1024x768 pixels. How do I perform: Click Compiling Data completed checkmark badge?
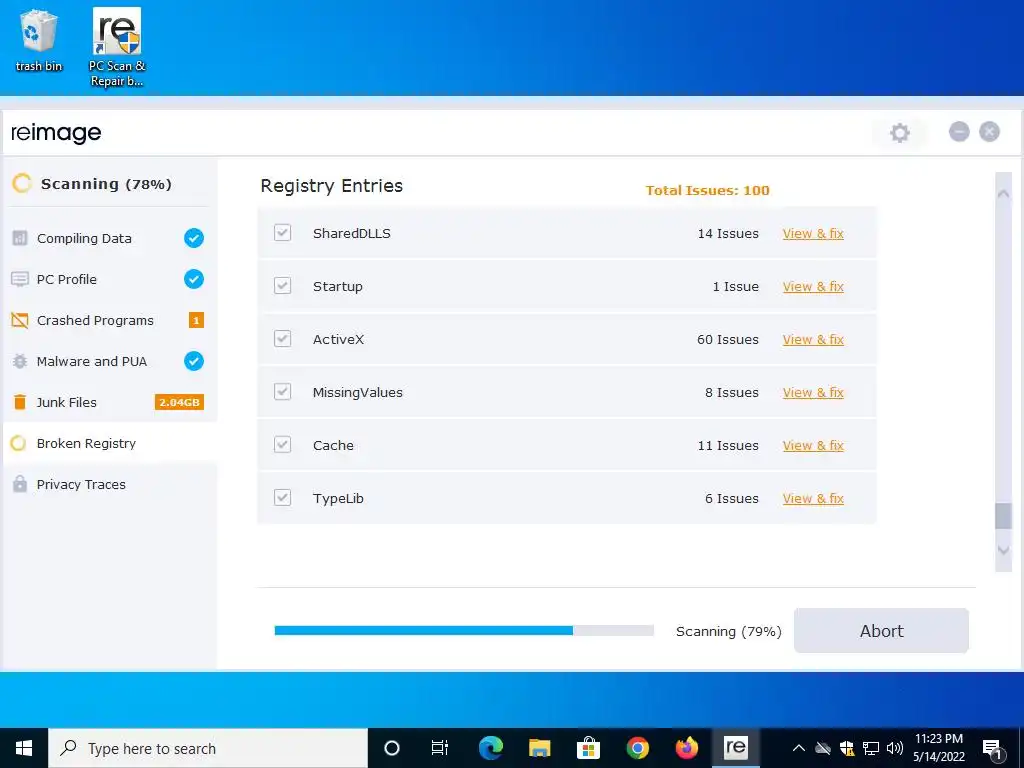(194, 238)
